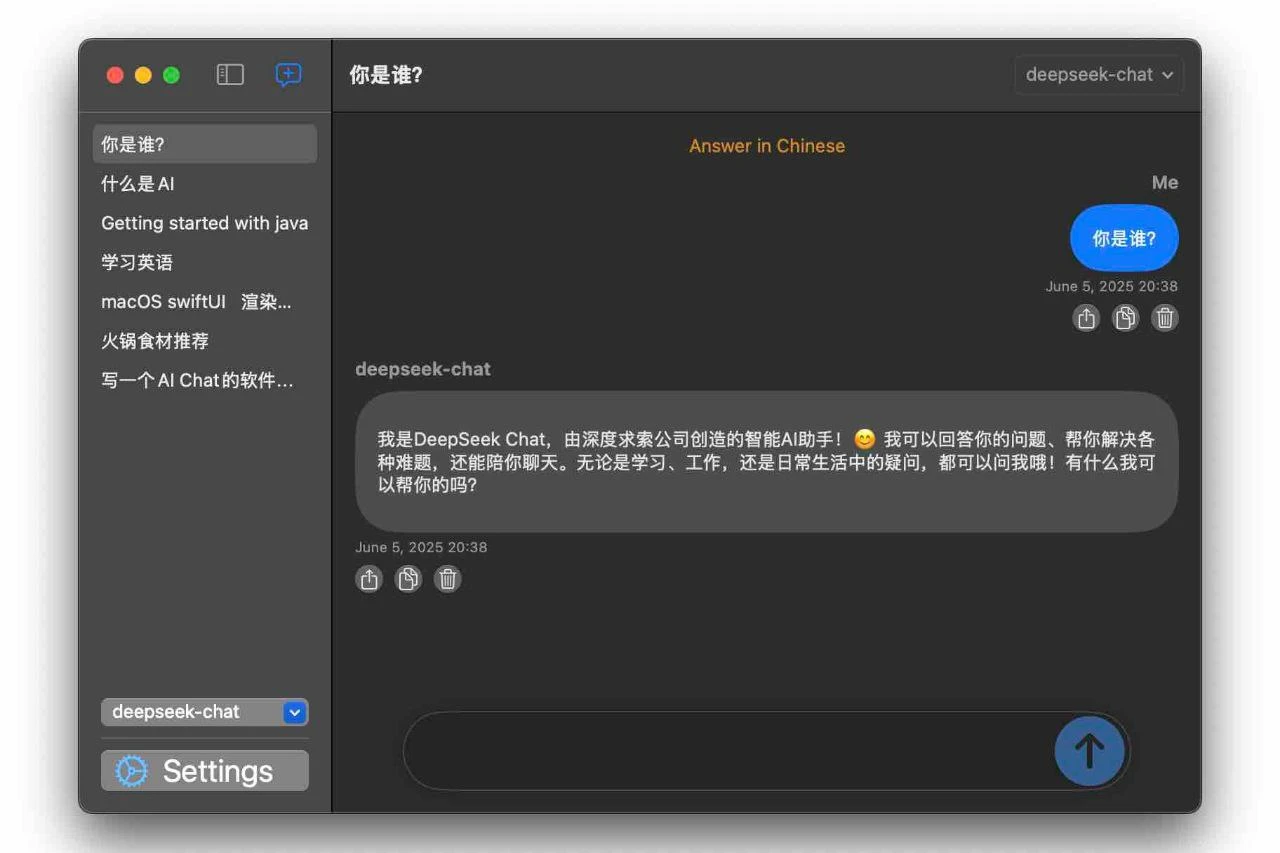Copy the user message '你是谁?'
Screen dimensions: 1280x853
coord(1125,318)
